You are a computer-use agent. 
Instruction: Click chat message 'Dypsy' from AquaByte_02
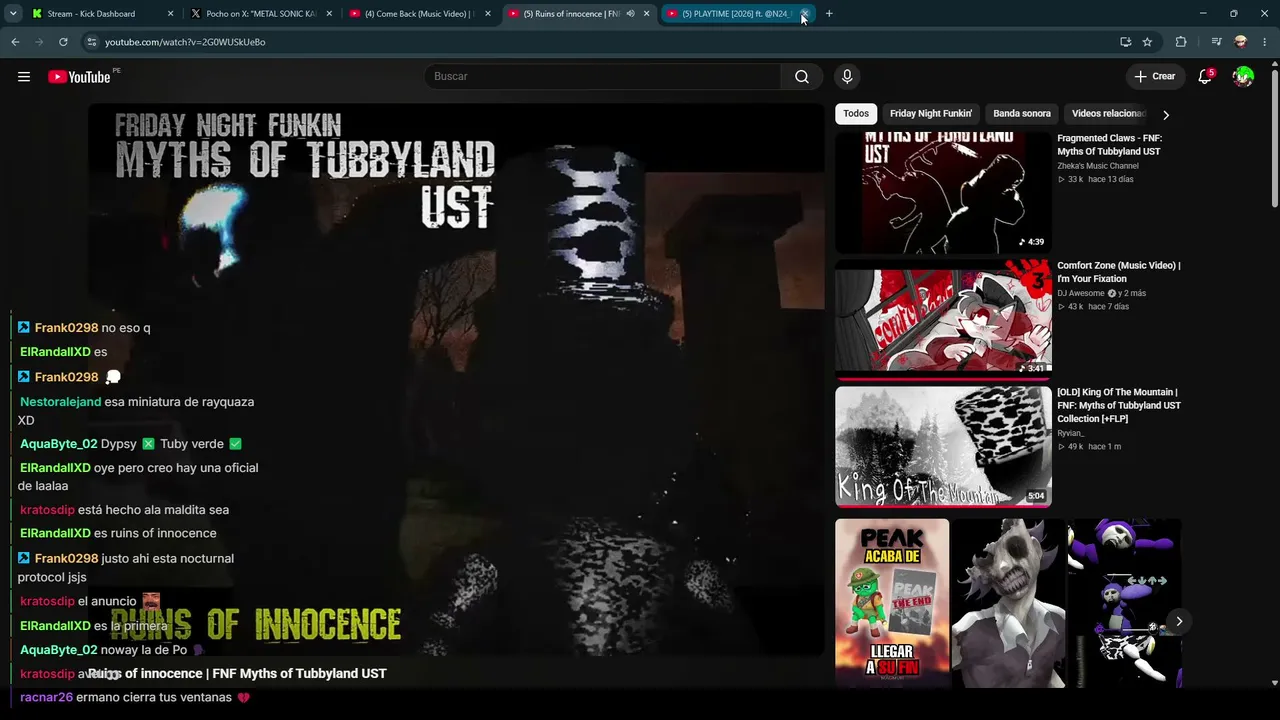click(x=119, y=444)
